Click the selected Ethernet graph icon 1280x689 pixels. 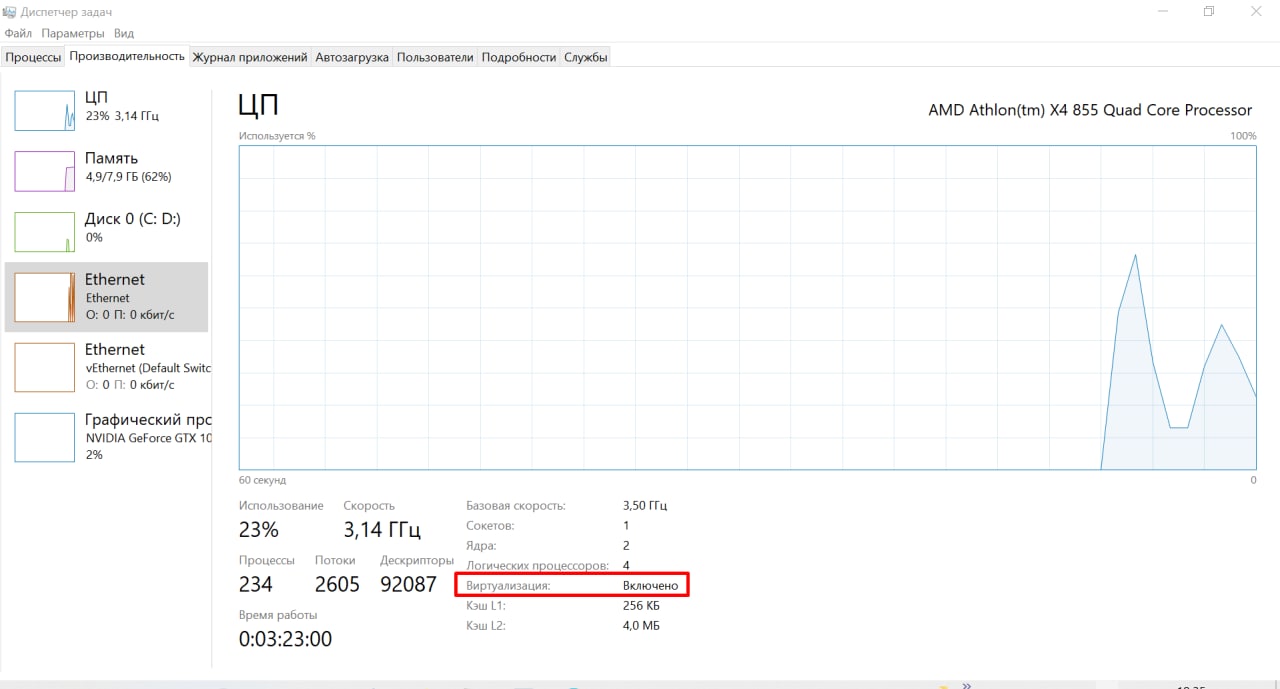tap(44, 297)
